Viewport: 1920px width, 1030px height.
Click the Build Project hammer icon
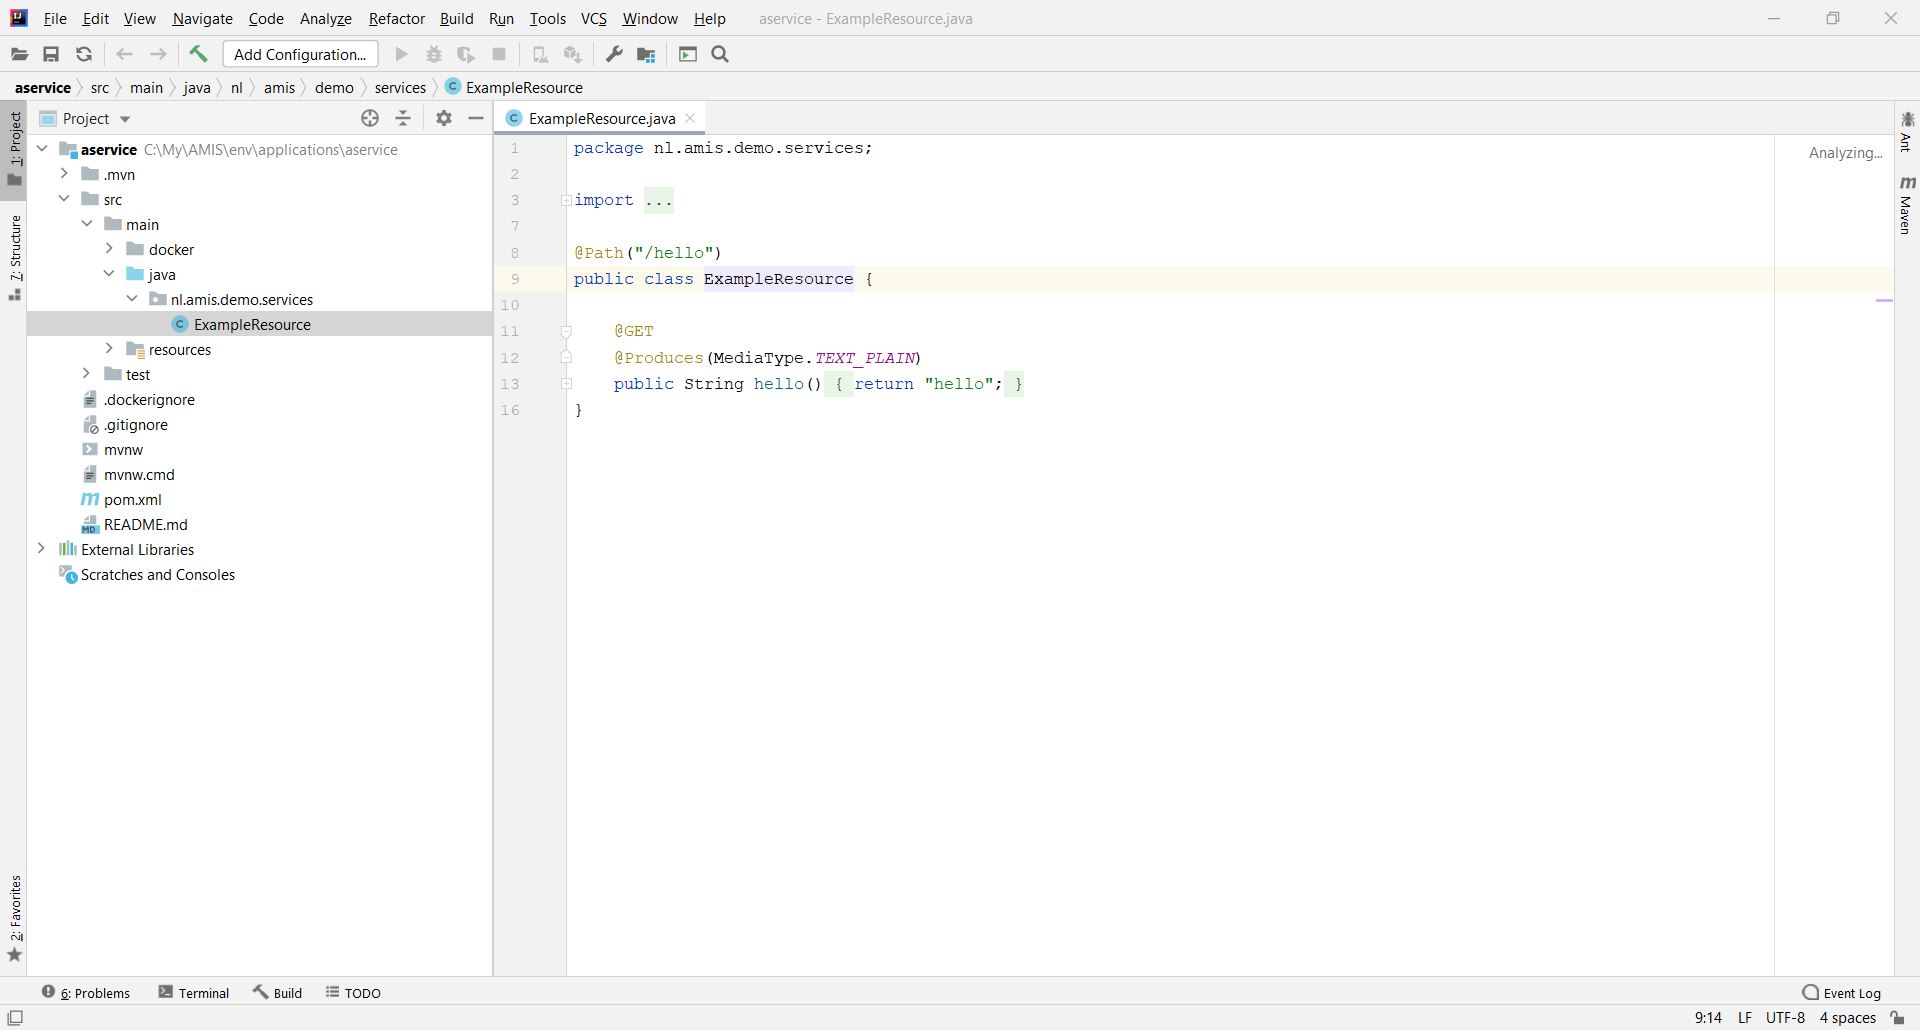(198, 54)
